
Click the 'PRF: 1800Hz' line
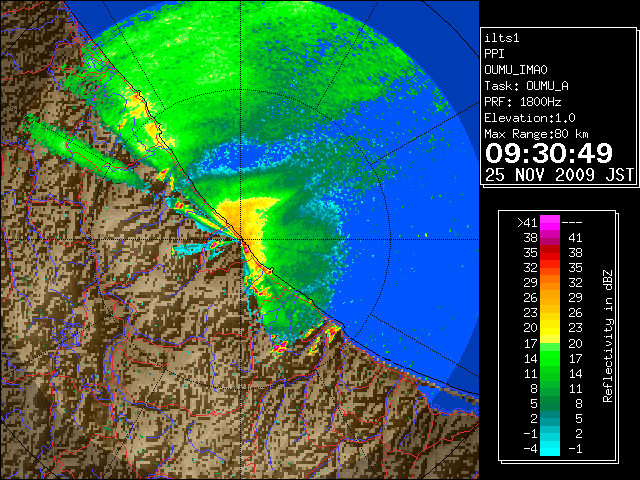pyautogui.click(x=523, y=102)
